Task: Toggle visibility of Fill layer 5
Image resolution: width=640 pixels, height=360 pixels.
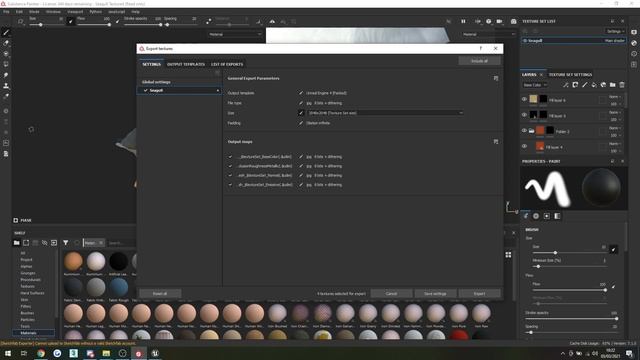Action: pos(524,115)
